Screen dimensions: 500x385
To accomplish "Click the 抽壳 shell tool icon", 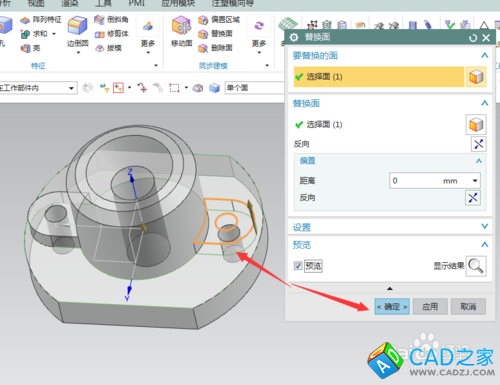I will tap(26, 48).
